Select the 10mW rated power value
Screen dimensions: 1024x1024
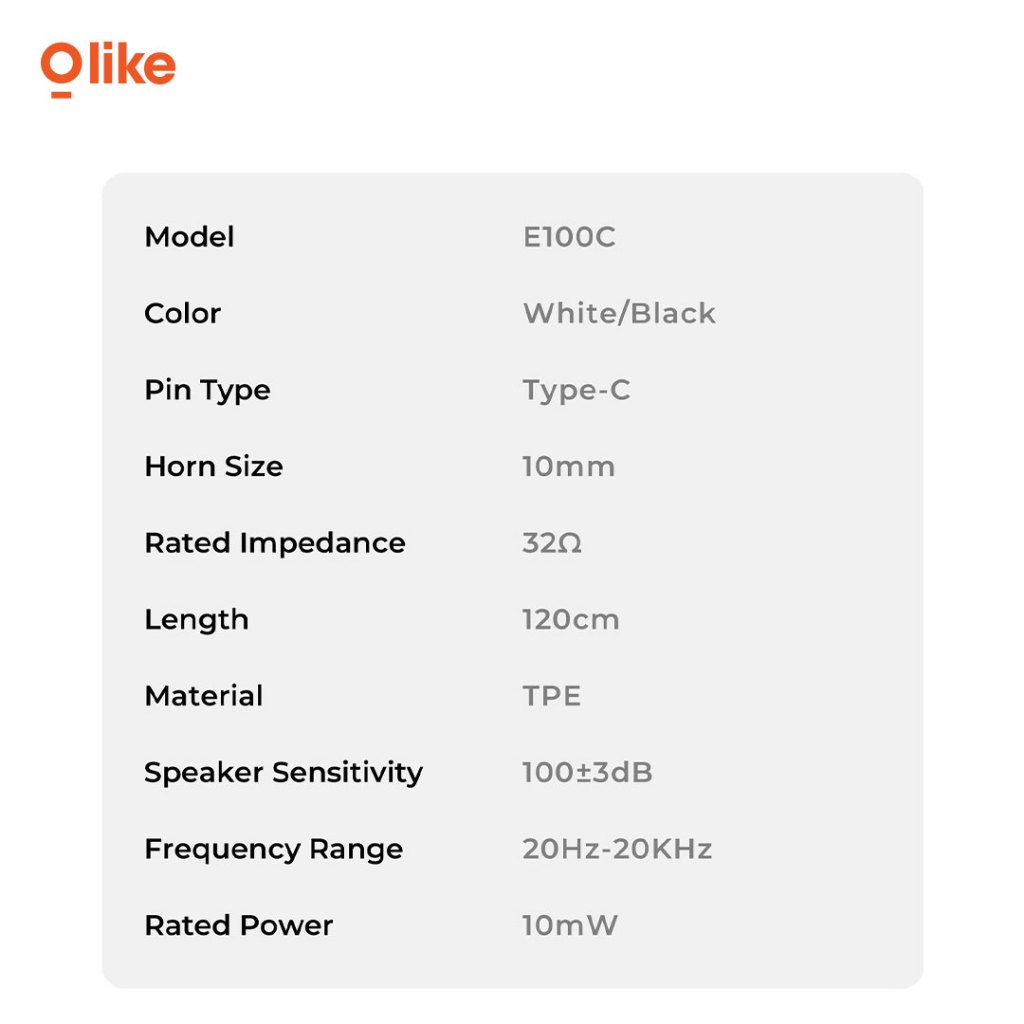click(x=569, y=925)
